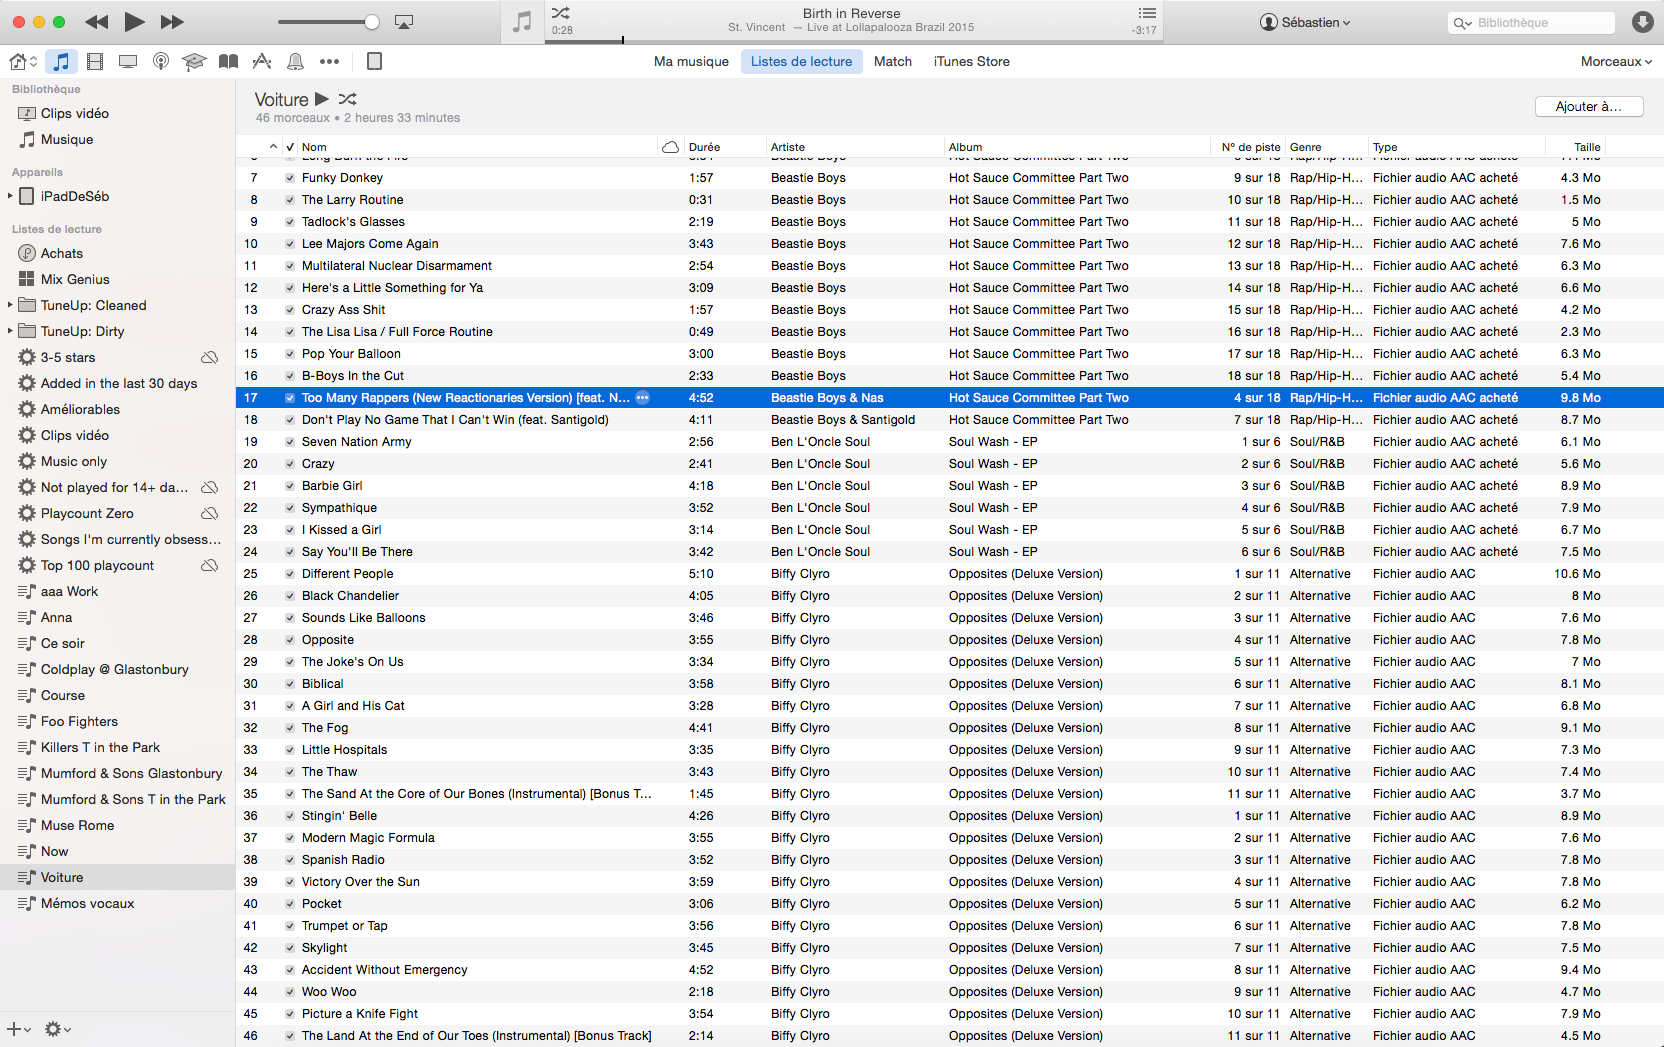Open the Sébastien account dropdown
This screenshot has height=1047, width=1664.
tap(1305, 22)
